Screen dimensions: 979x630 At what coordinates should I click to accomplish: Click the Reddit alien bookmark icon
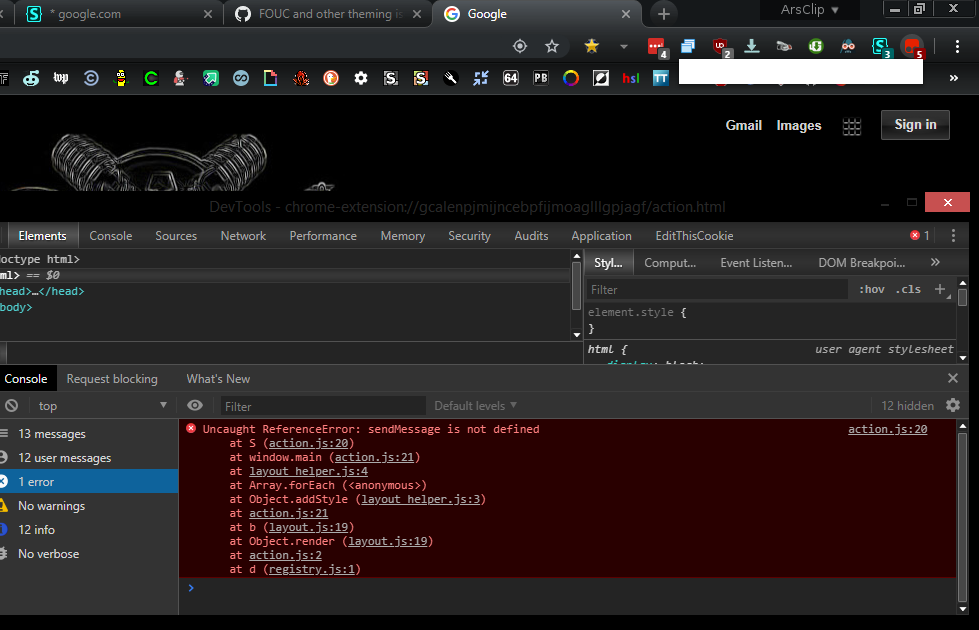pos(31,78)
